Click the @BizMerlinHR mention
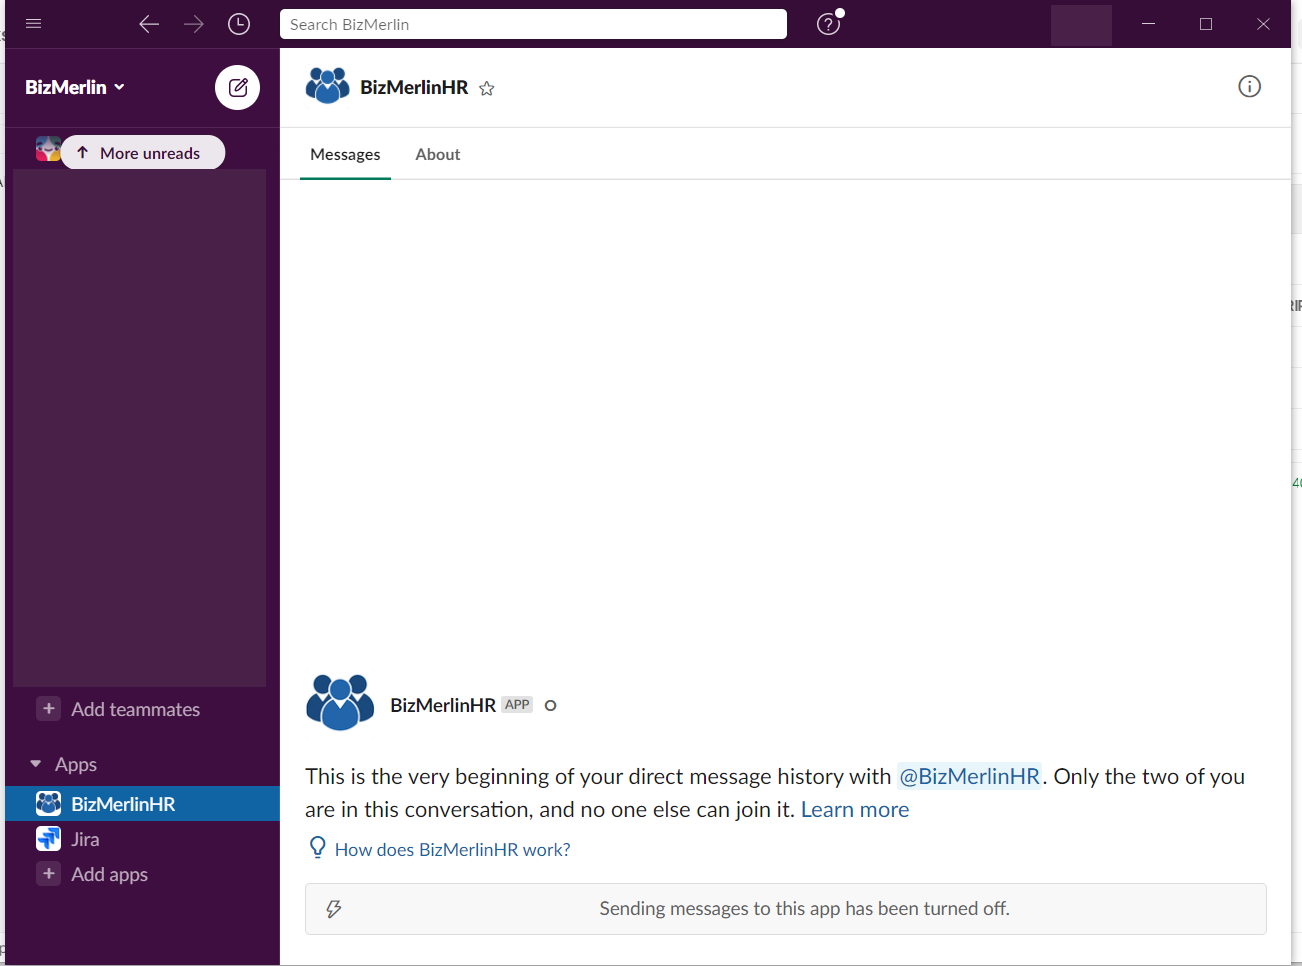Image resolution: width=1302 pixels, height=966 pixels. tap(969, 776)
